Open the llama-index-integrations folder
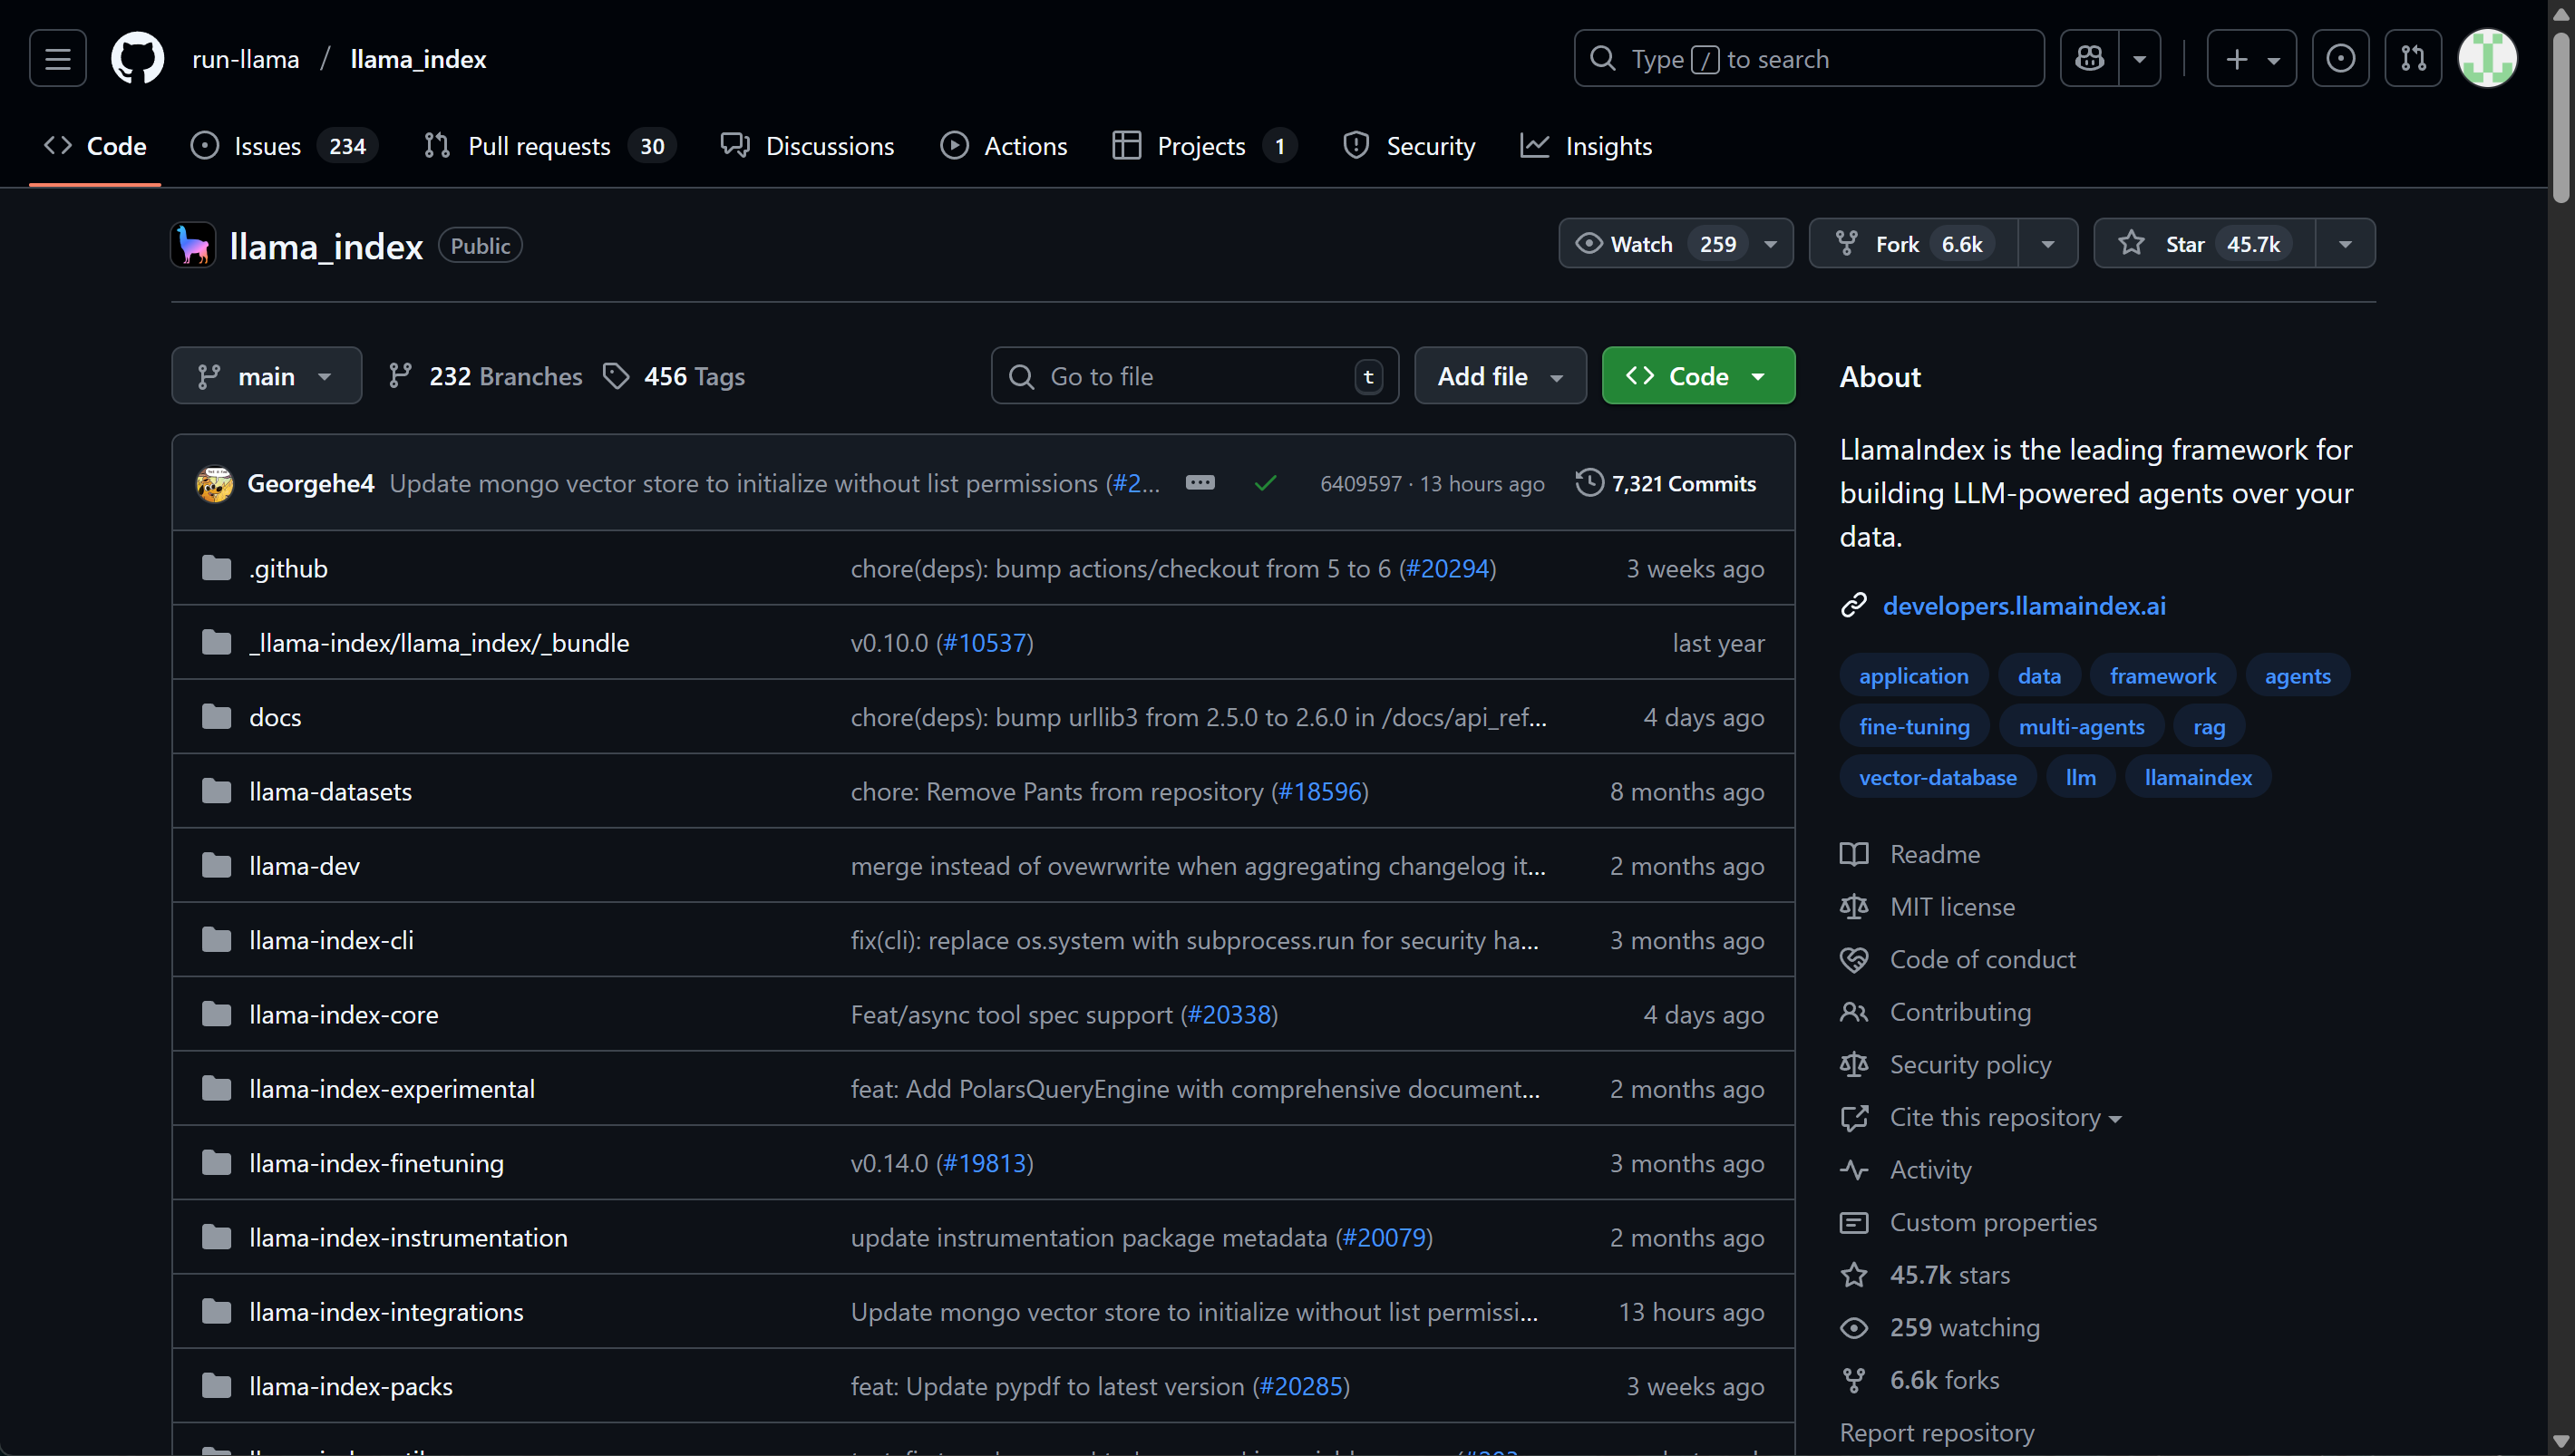Screen dimensions: 2575x1456 [x=386, y=1312]
